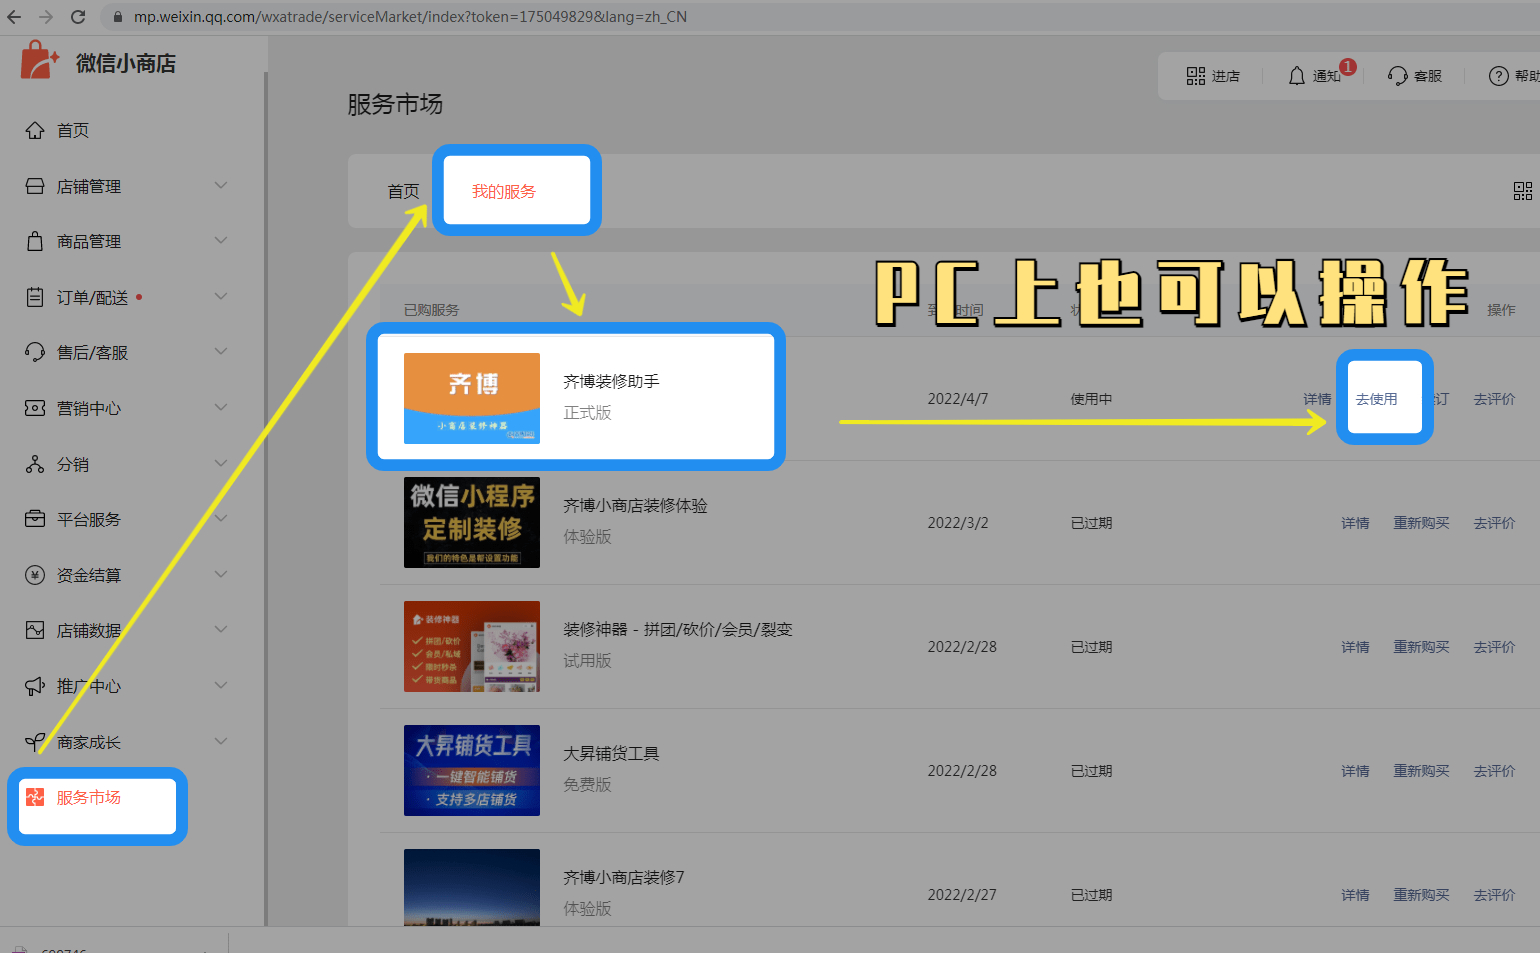
Task: Reload the page with browser refresh
Action: coord(78,17)
